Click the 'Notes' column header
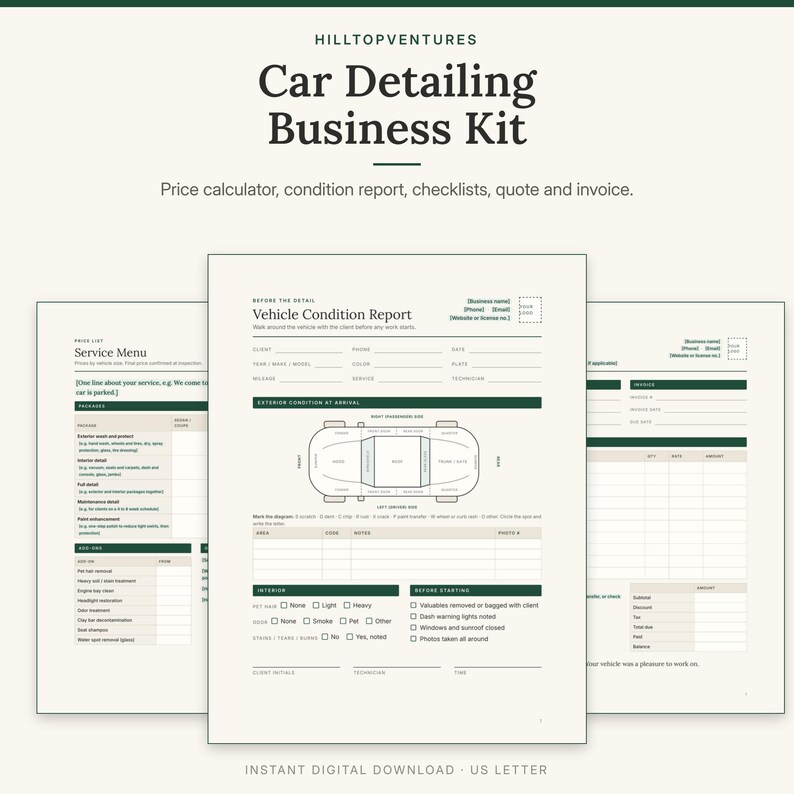The image size is (794, 794). (423, 533)
